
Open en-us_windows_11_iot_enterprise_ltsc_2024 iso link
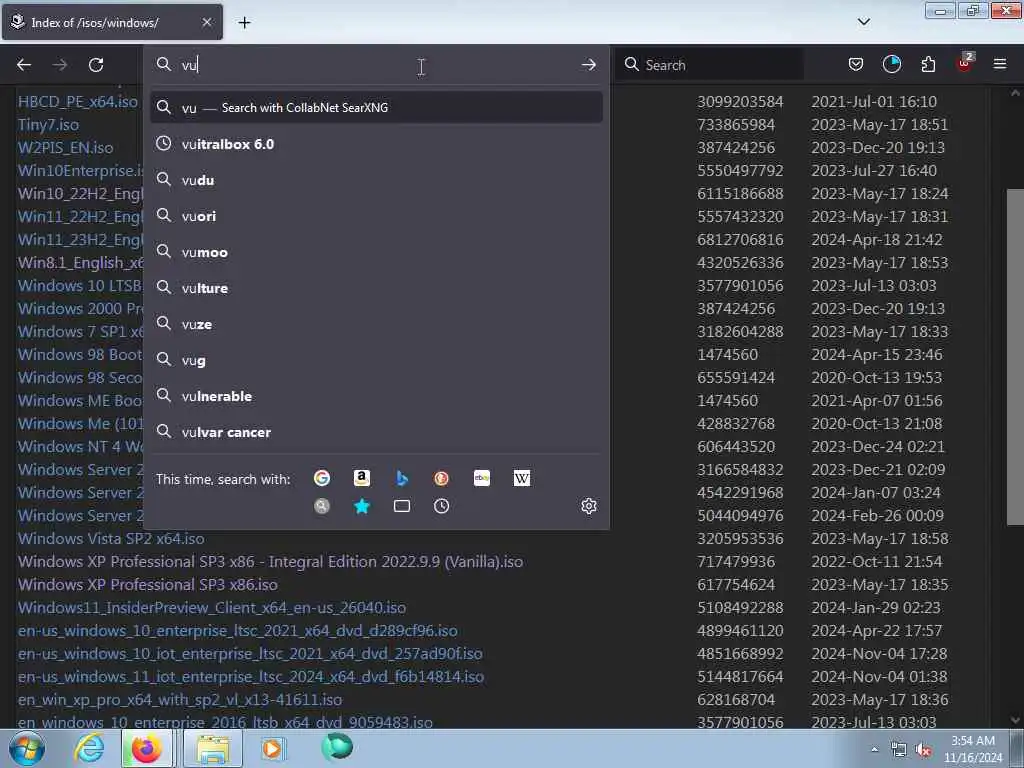point(251,677)
